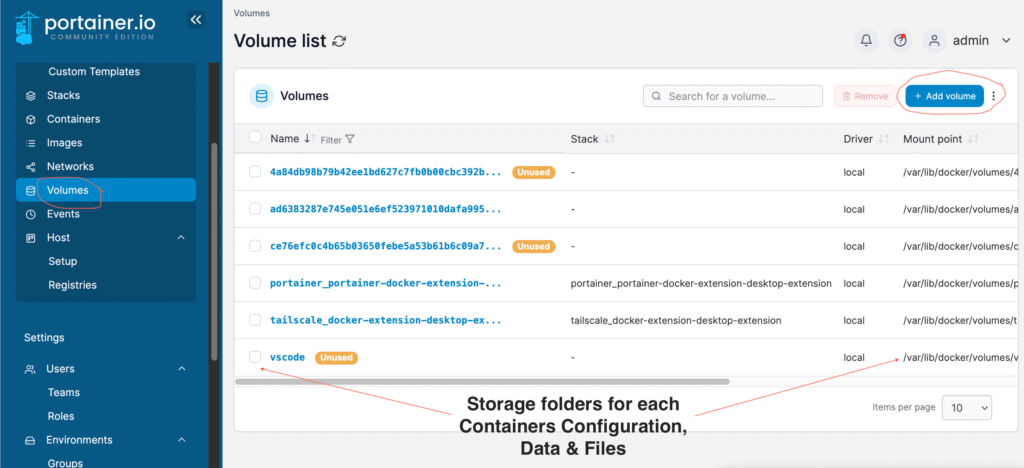Click the portainer.io logo
Image resolution: width=1024 pixels, height=468 pixels.
click(x=85, y=27)
